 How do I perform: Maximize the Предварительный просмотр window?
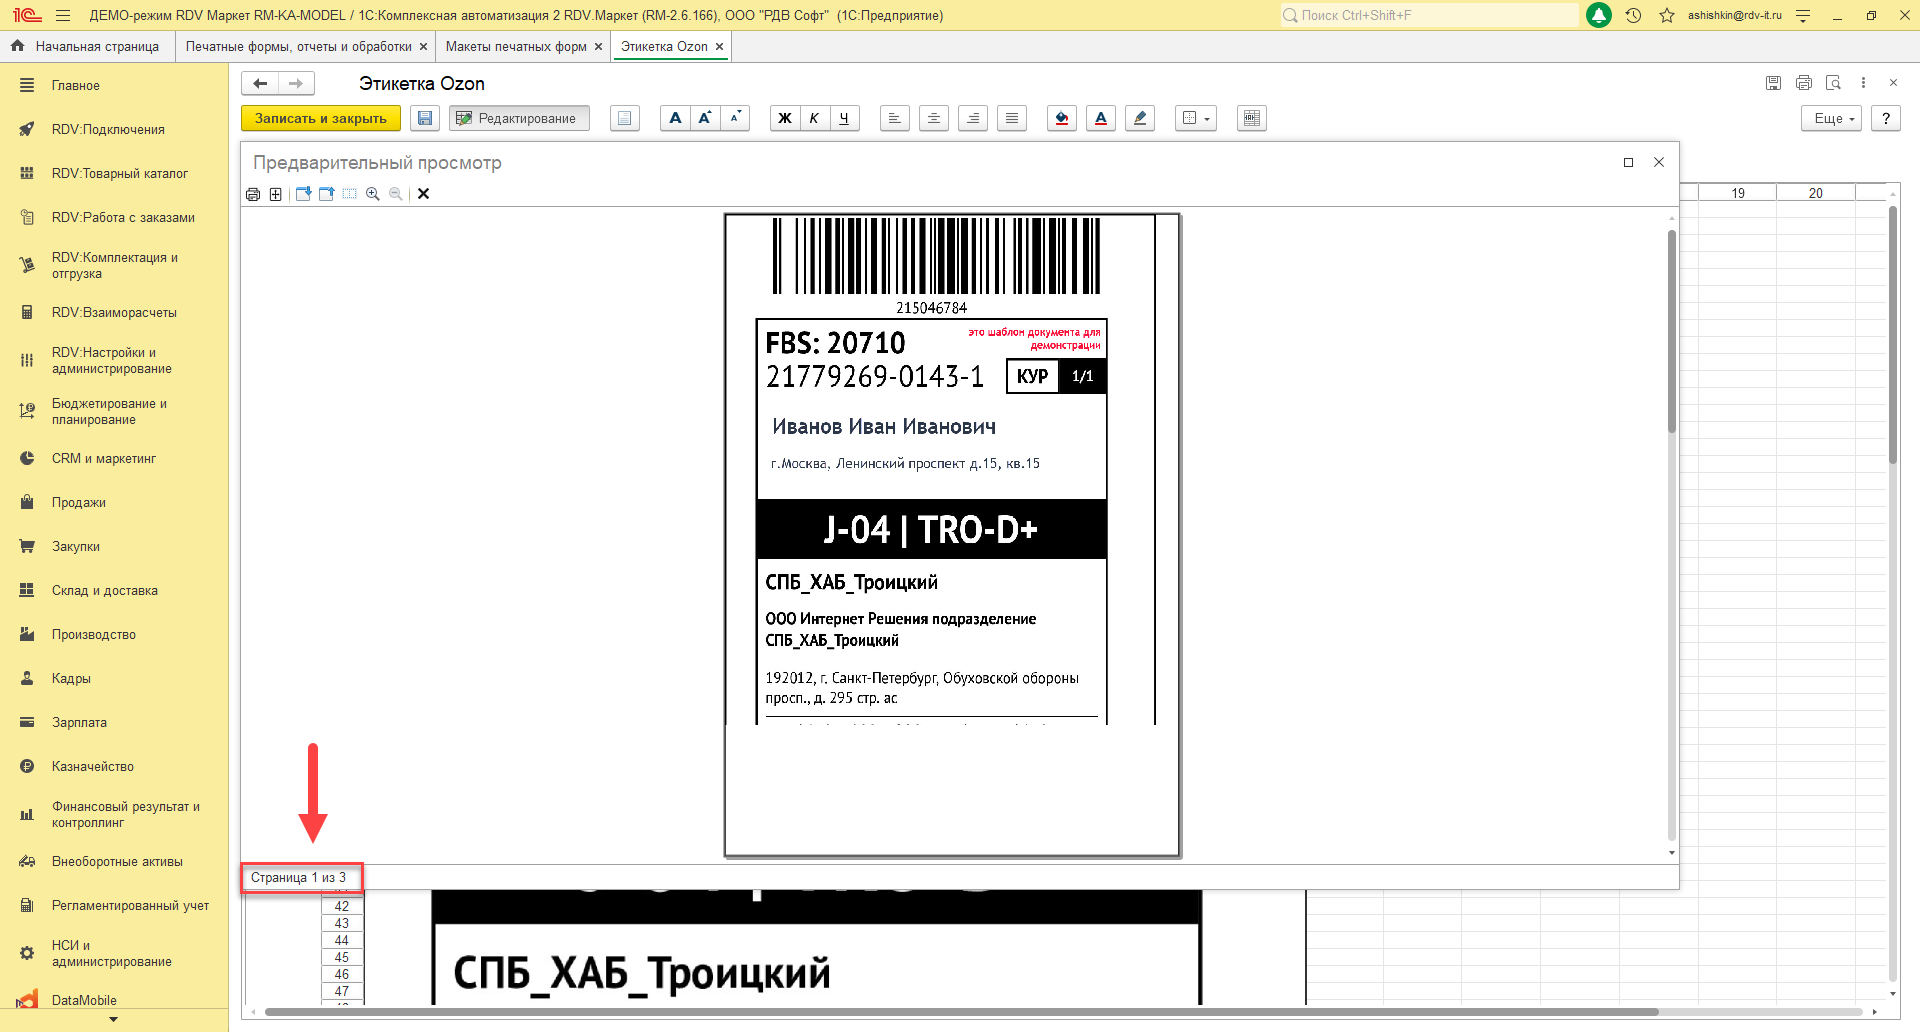(x=1629, y=162)
